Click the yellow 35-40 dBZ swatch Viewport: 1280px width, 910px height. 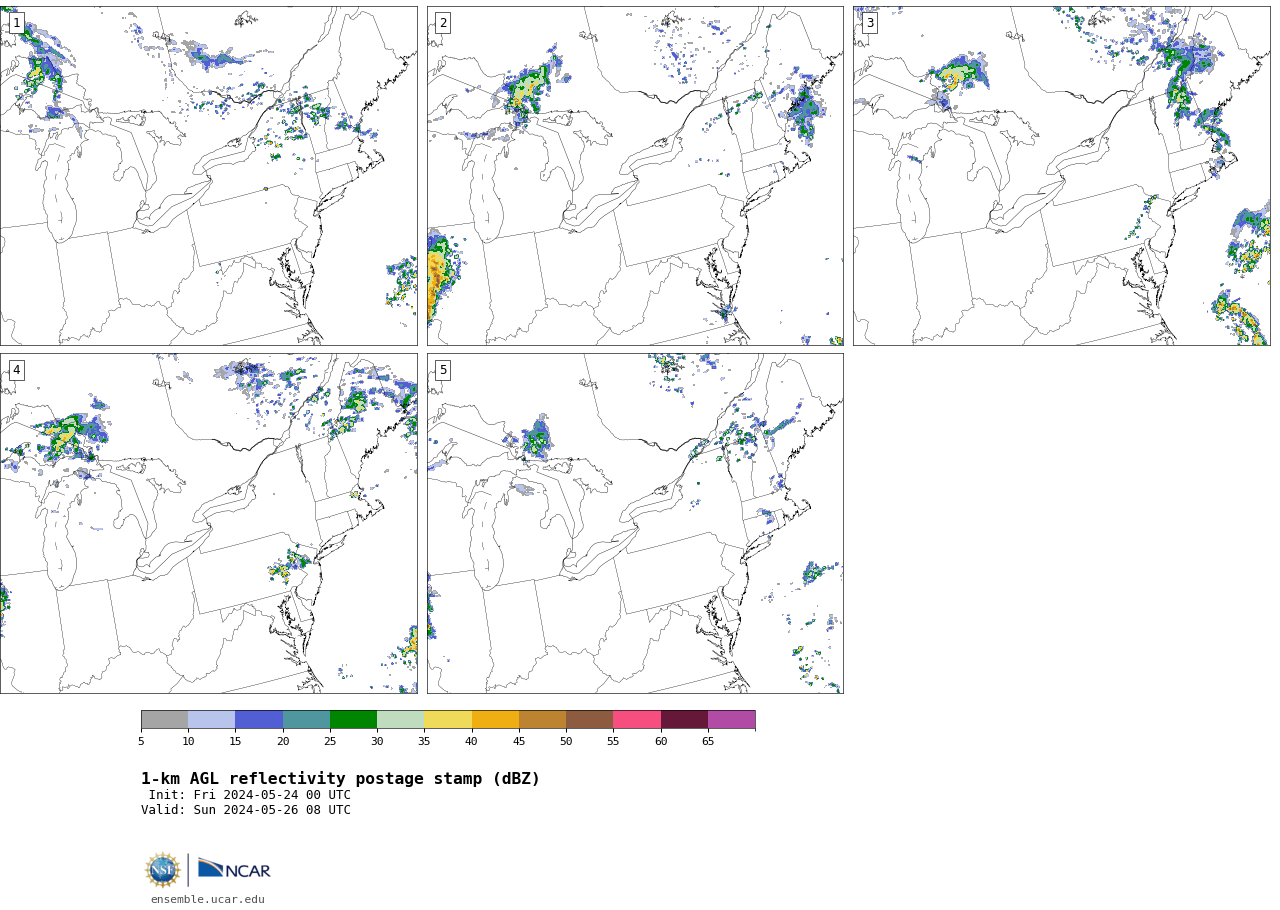click(x=448, y=720)
